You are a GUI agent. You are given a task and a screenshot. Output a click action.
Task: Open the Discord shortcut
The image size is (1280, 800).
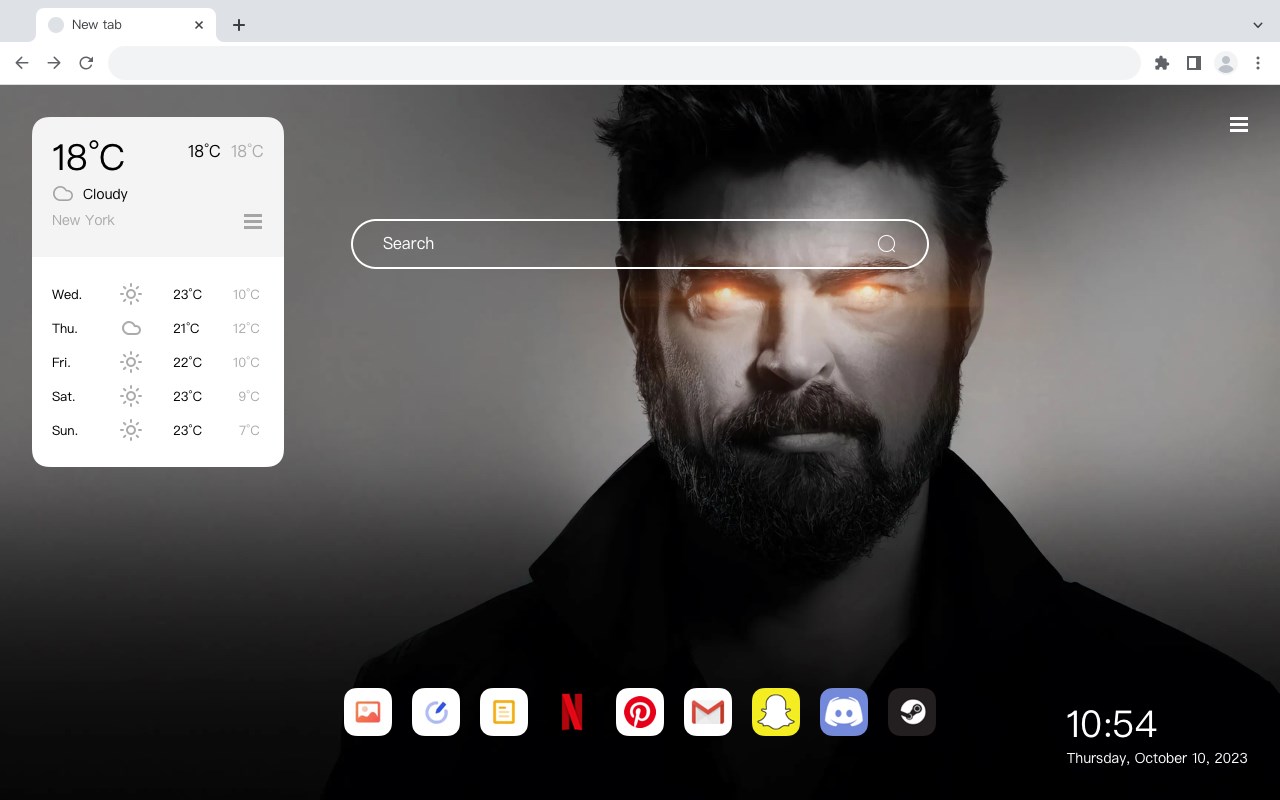(844, 712)
